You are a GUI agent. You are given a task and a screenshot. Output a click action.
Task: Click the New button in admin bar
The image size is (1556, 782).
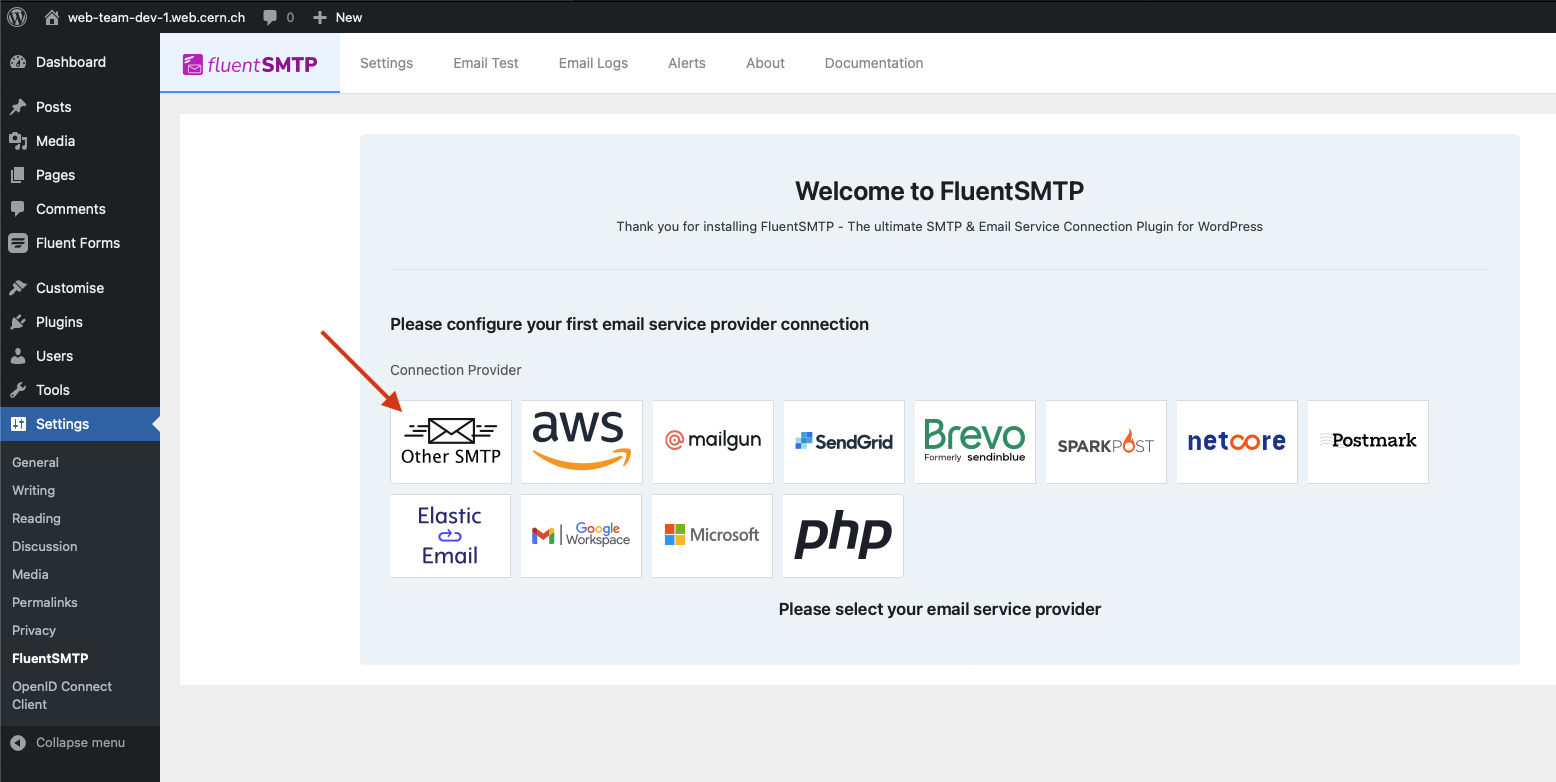(337, 17)
